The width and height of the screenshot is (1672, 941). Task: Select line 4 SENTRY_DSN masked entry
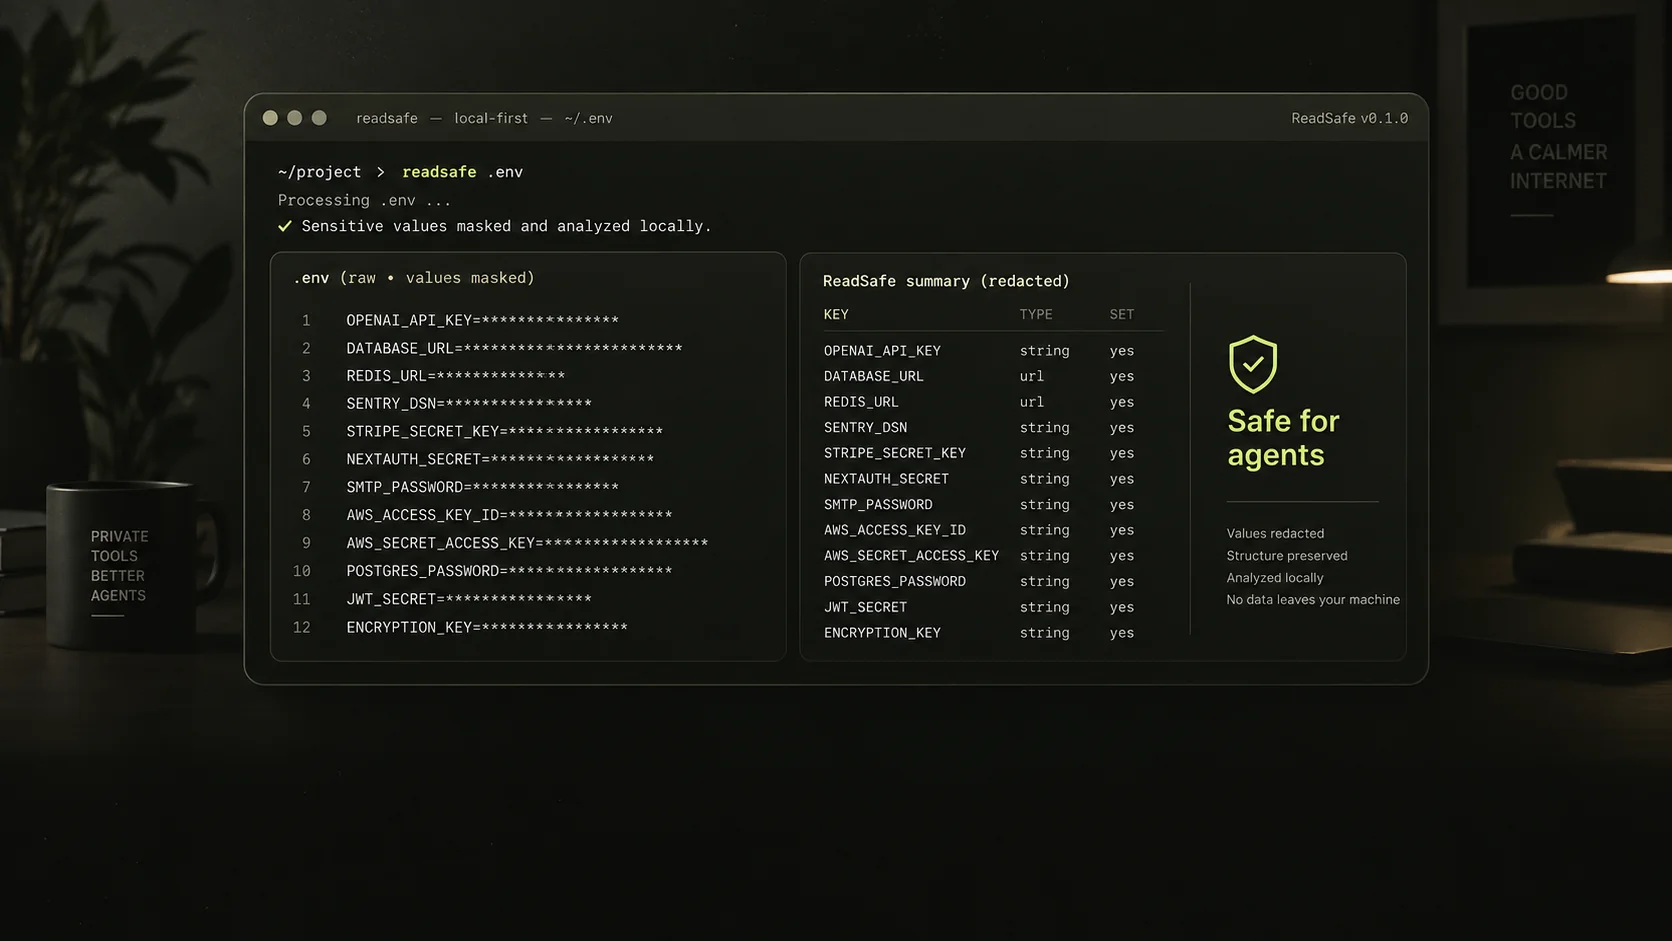click(469, 404)
